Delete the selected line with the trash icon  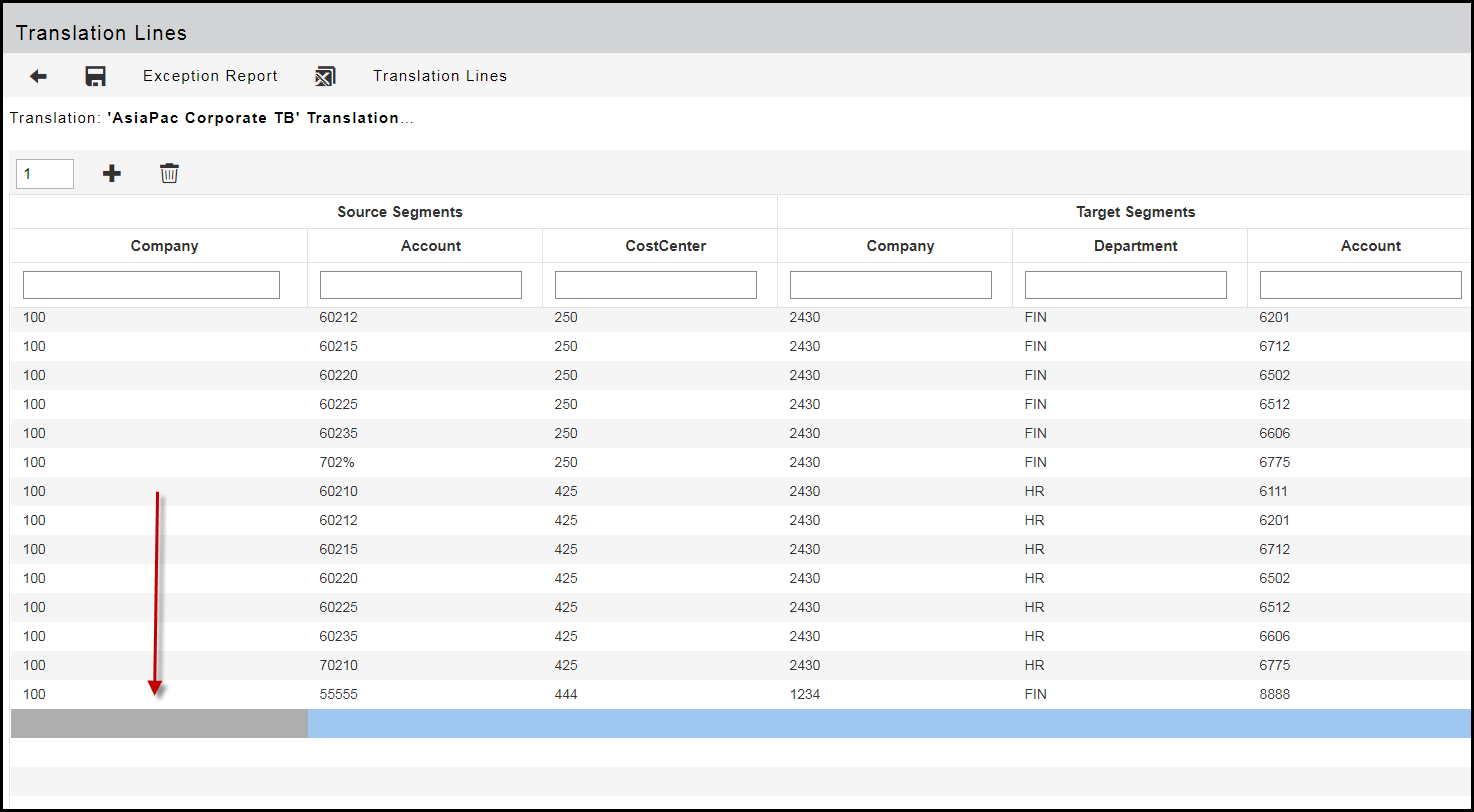pyautogui.click(x=170, y=174)
